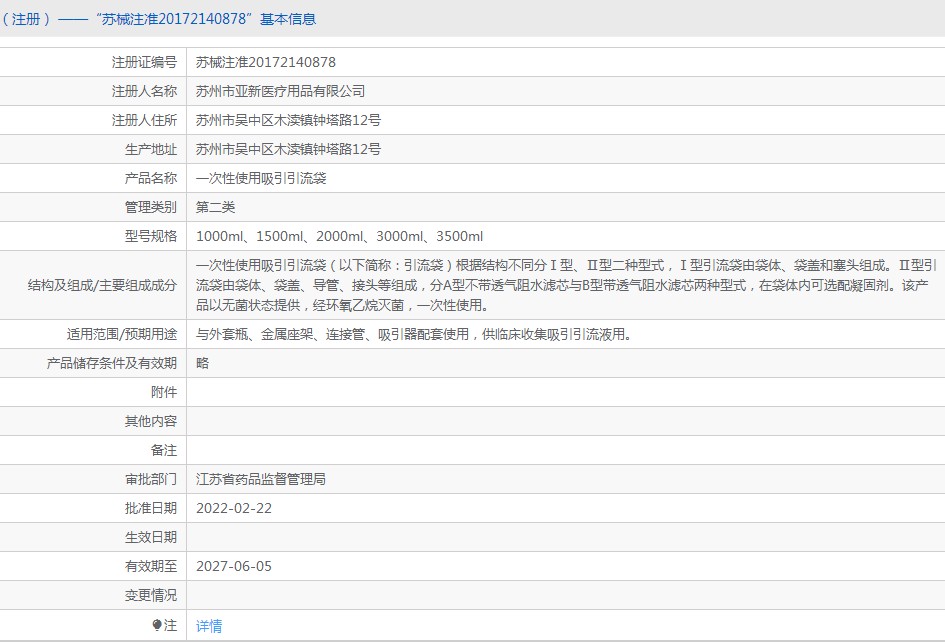Click the 其他内容 label
This screenshot has height=644, width=945.
[151, 421]
